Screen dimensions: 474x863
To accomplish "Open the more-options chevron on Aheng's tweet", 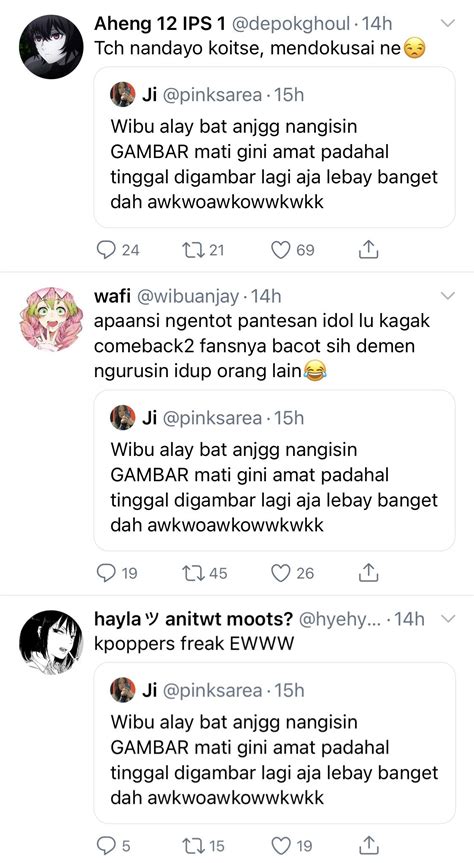I will pyautogui.click(x=449, y=24).
